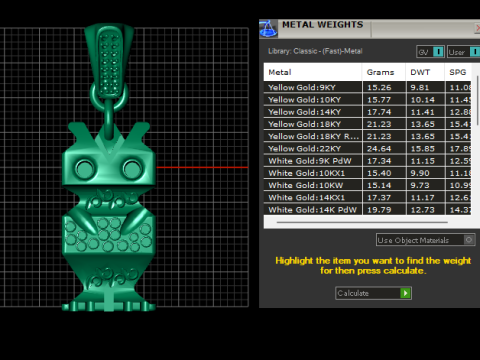Select the White Gold:14K PdW row

click(x=367, y=210)
